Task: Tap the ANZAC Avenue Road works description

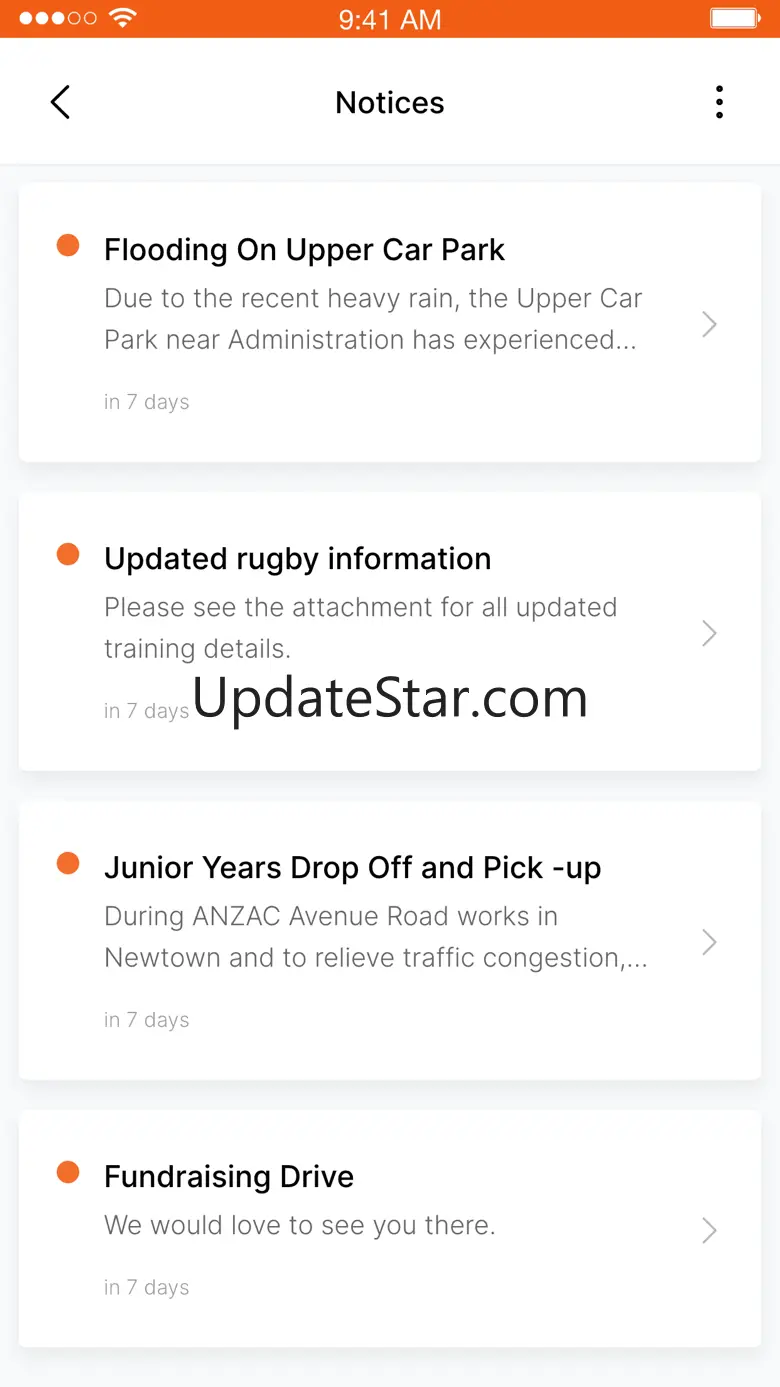Action: [375, 937]
